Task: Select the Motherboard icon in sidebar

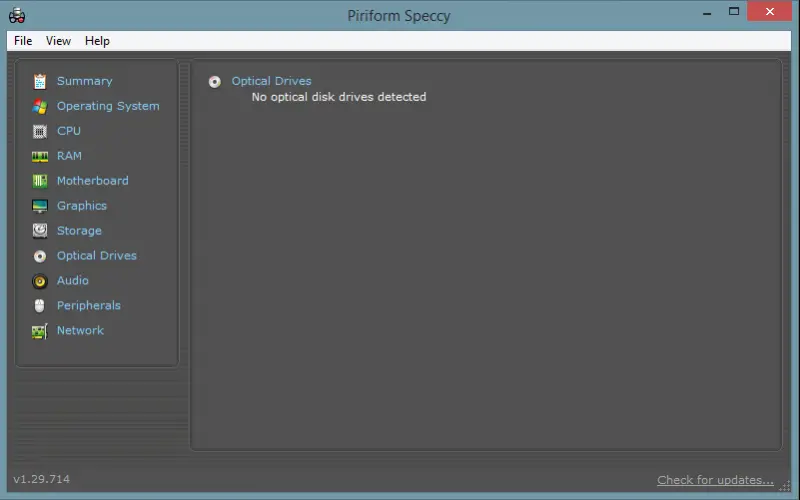Action: (39, 181)
